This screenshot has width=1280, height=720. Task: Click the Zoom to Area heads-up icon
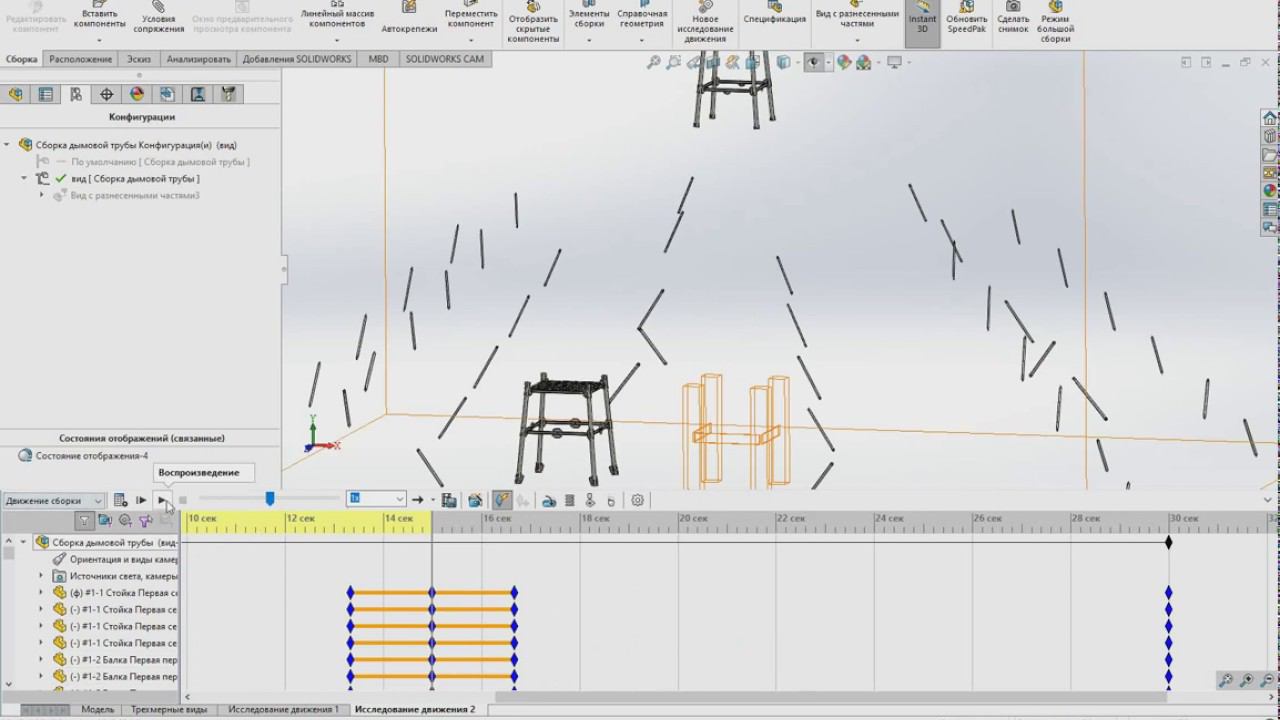coord(674,62)
